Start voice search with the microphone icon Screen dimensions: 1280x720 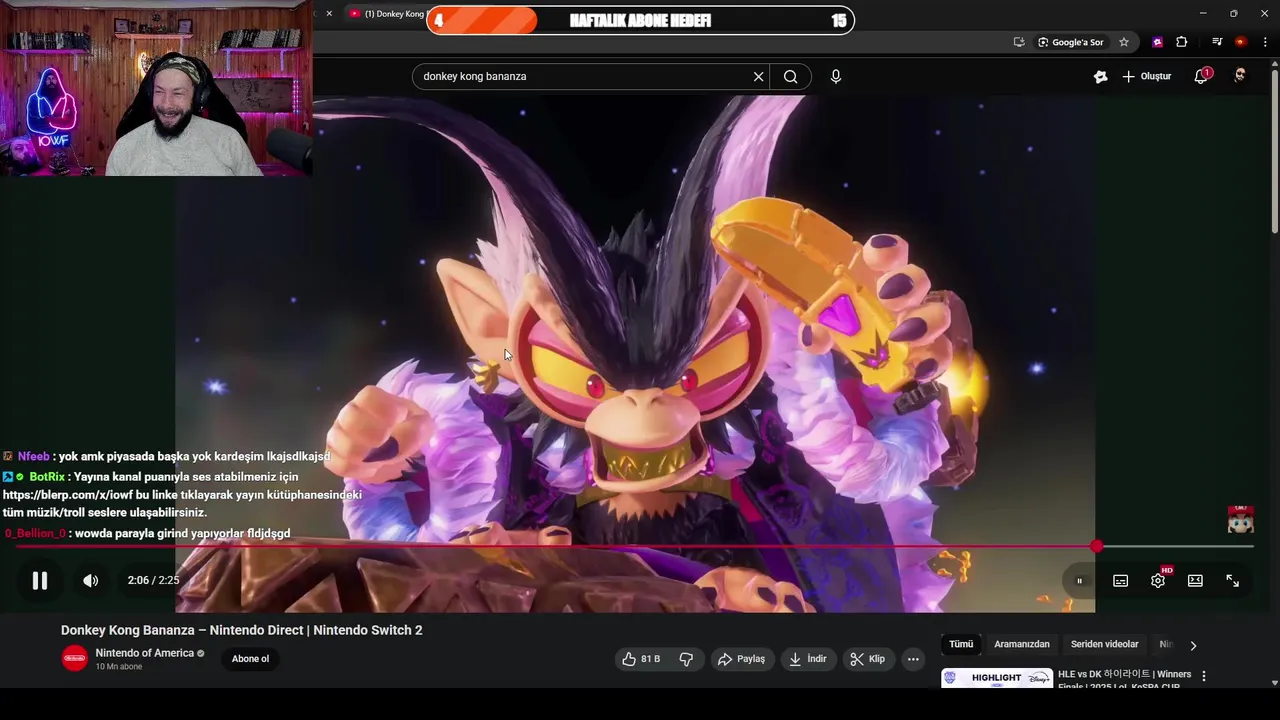point(836,77)
